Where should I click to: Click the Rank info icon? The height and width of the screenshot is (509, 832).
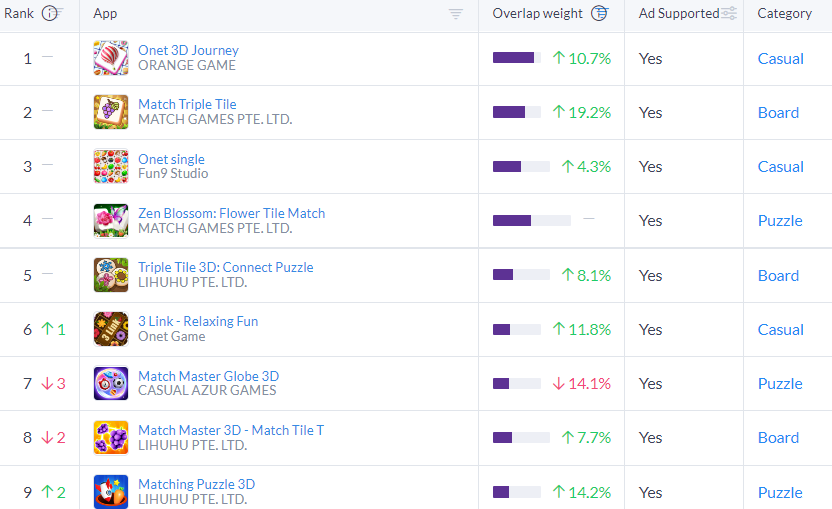[49, 13]
